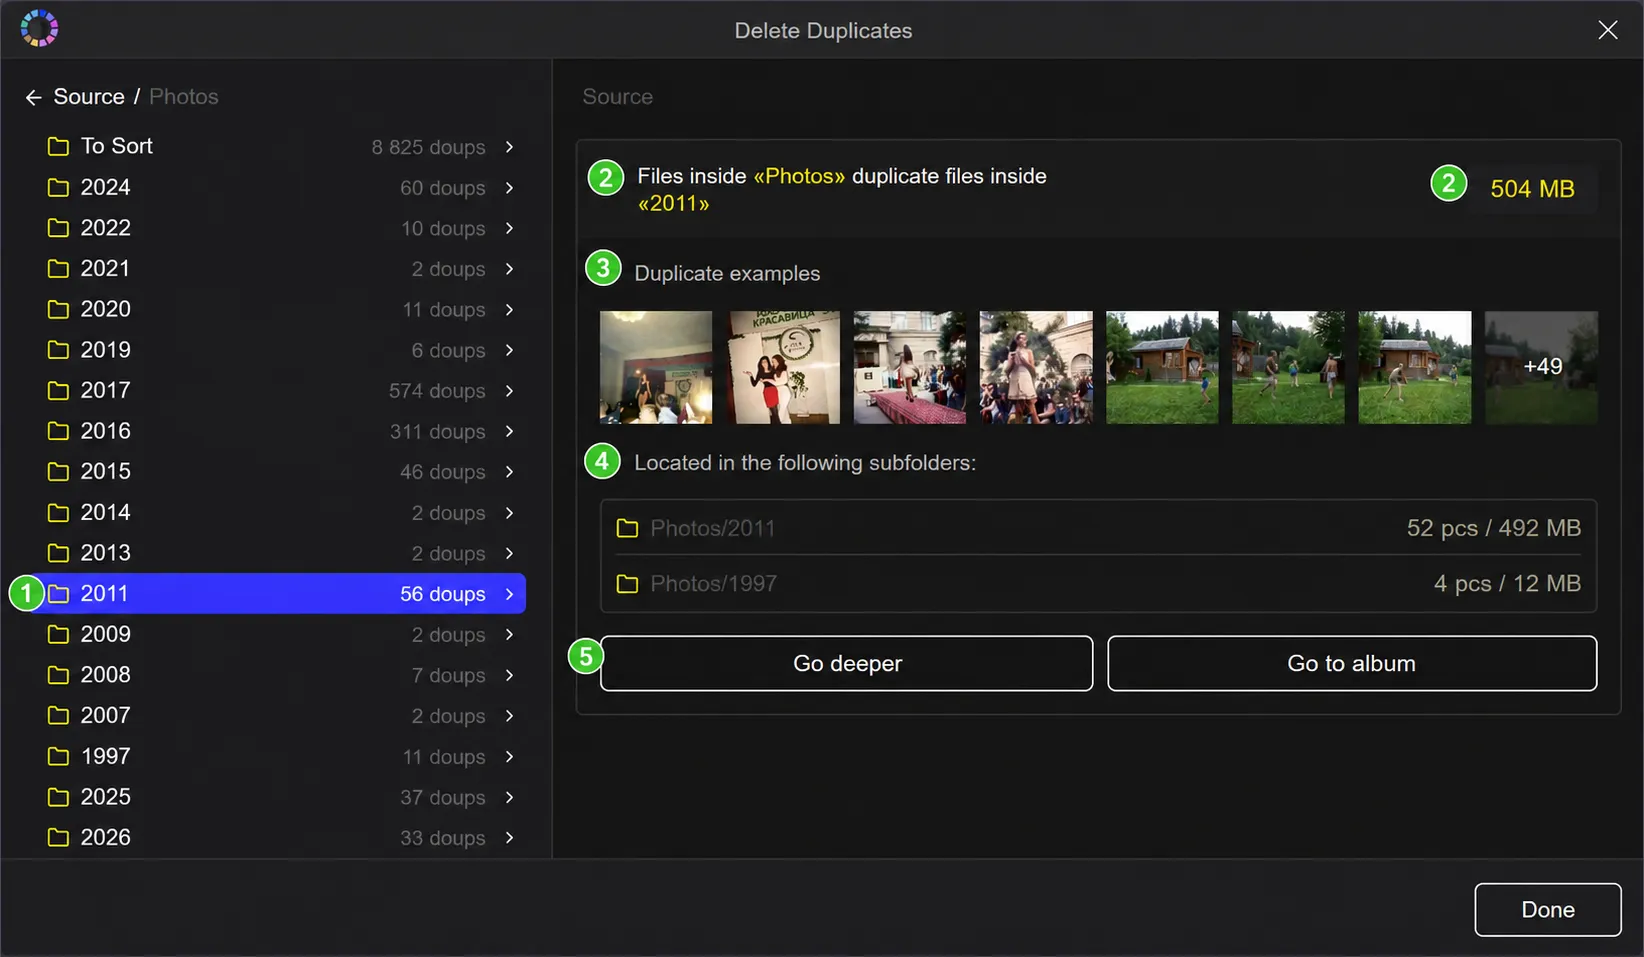Expand the 2017 folder chevron

(509, 391)
